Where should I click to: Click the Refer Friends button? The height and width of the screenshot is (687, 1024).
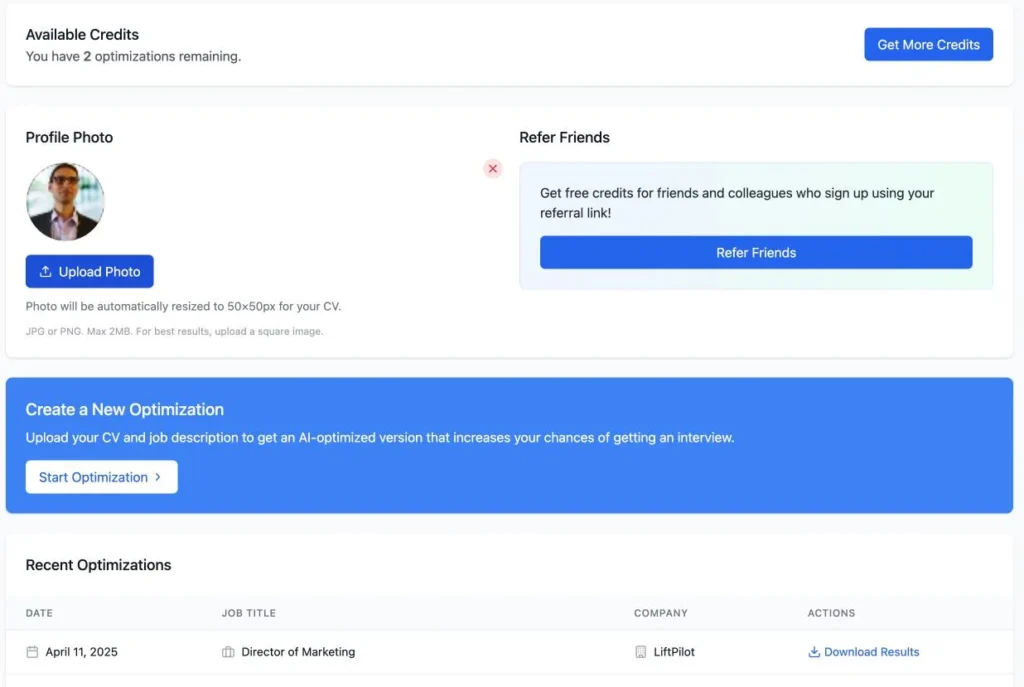[755, 252]
